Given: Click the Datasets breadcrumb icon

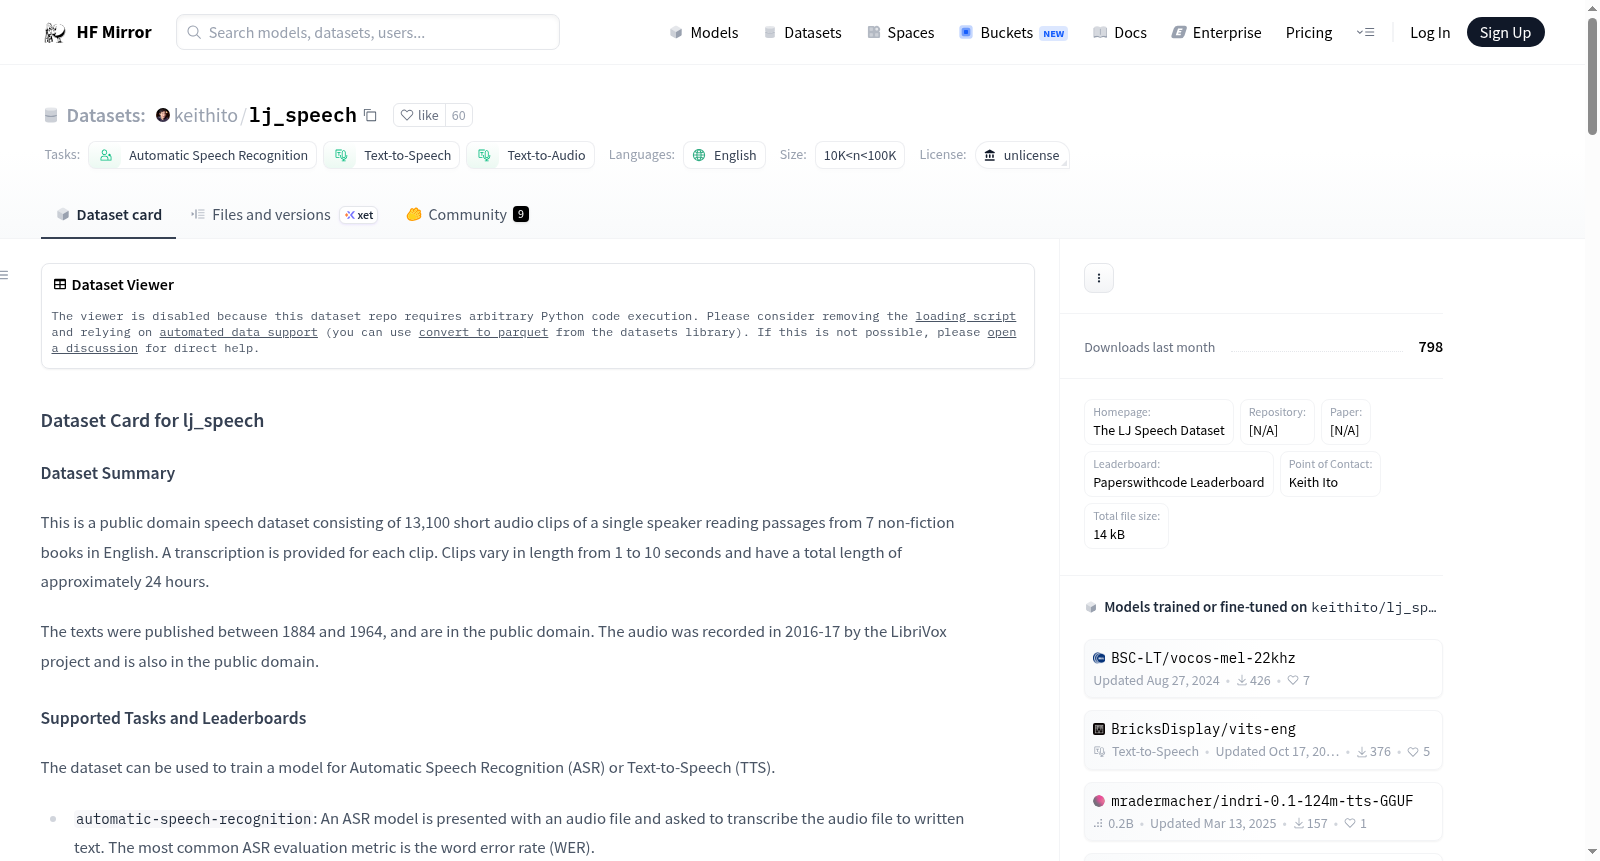Looking at the screenshot, I should pyautogui.click(x=51, y=116).
